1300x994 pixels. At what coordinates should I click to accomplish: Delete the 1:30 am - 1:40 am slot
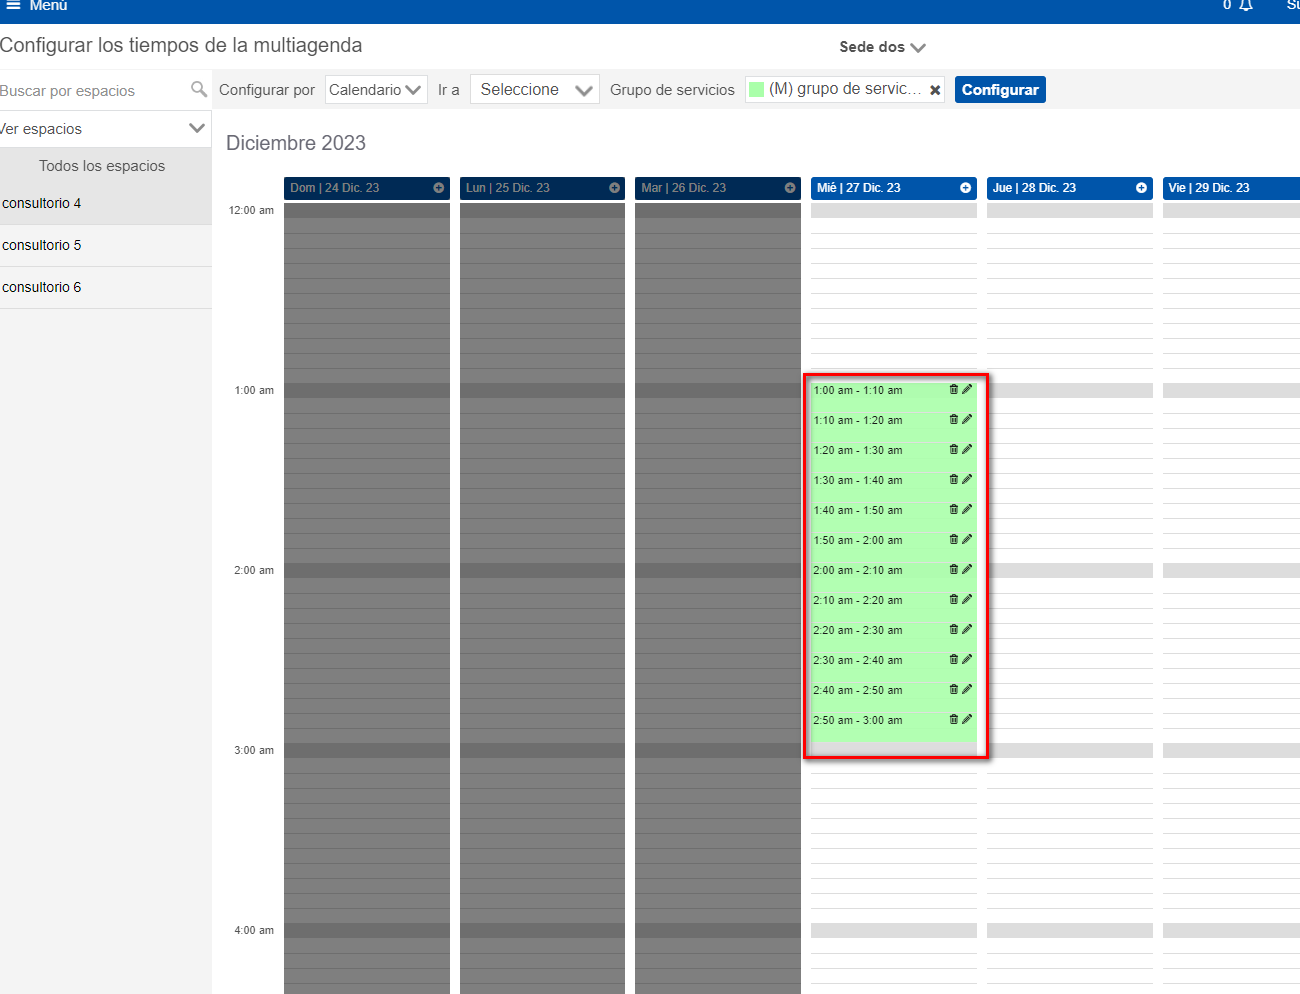953,479
